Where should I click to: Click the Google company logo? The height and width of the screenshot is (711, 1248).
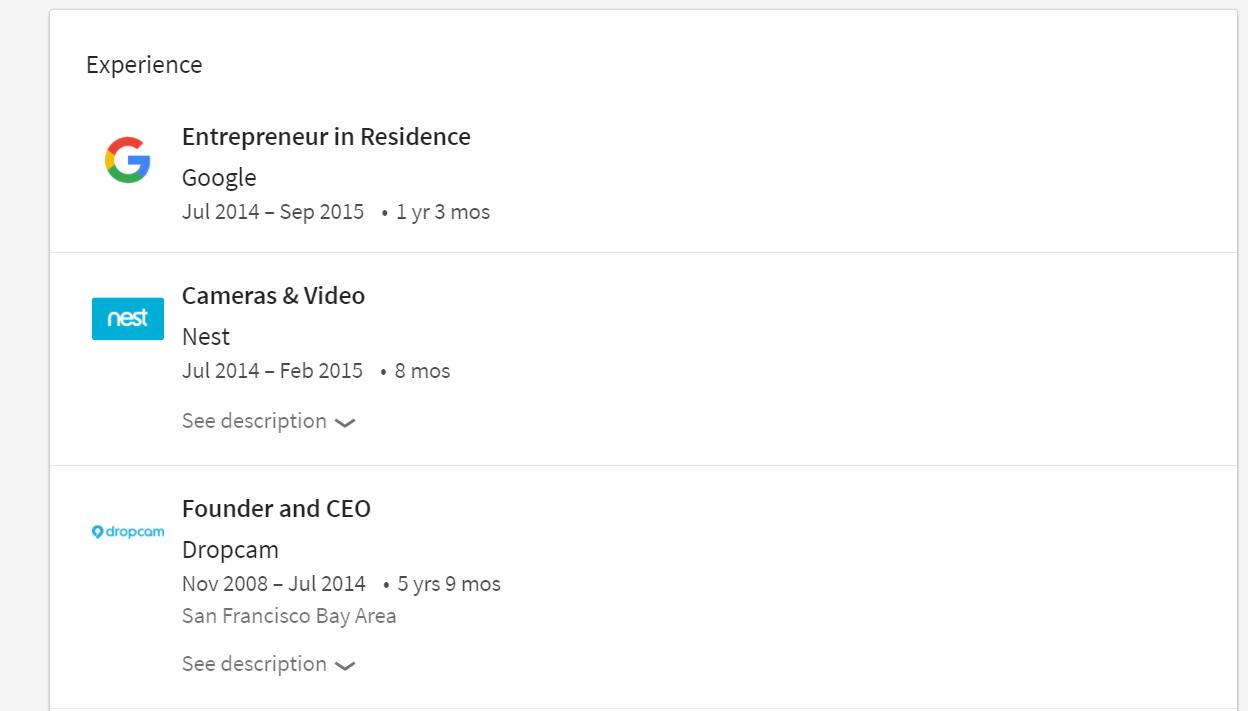click(128, 160)
